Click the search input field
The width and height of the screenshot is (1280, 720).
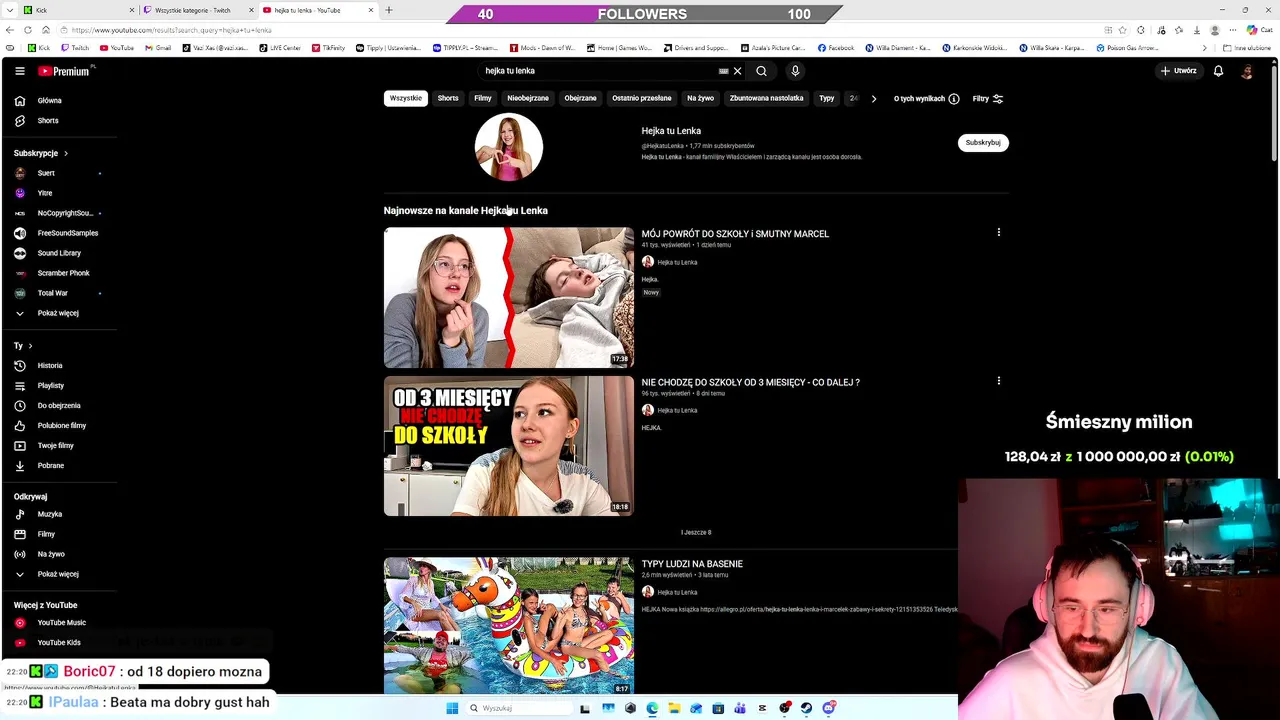(x=598, y=71)
